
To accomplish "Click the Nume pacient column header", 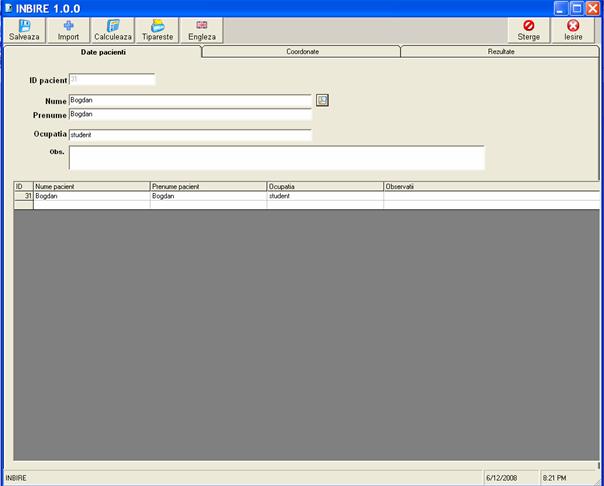I will 90,186.
